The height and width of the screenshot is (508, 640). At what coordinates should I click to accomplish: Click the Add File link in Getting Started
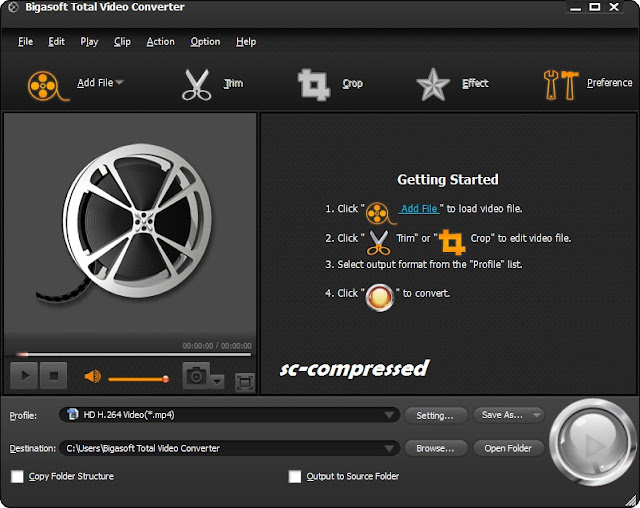coord(419,209)
